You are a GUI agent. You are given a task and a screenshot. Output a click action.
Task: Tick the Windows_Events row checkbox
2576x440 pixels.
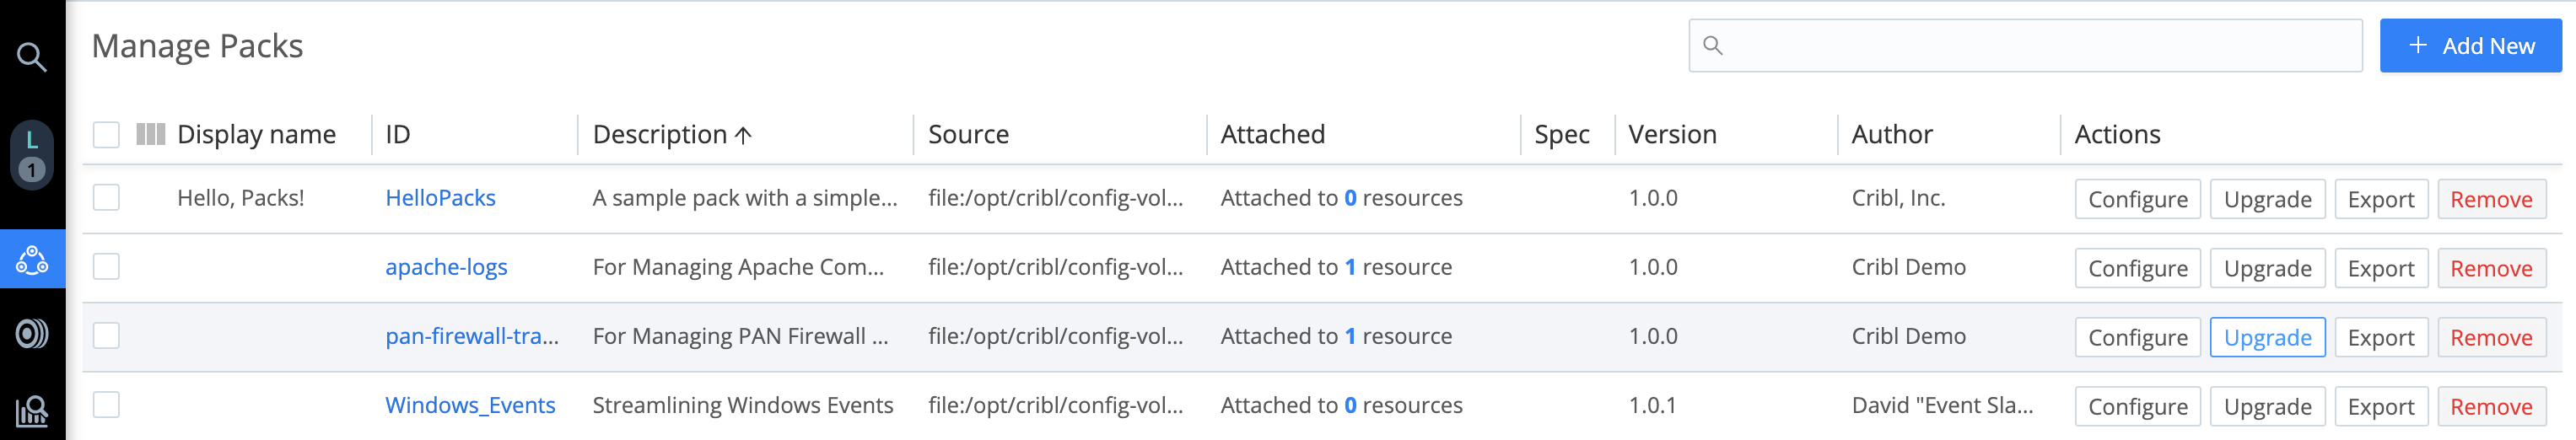106,405
